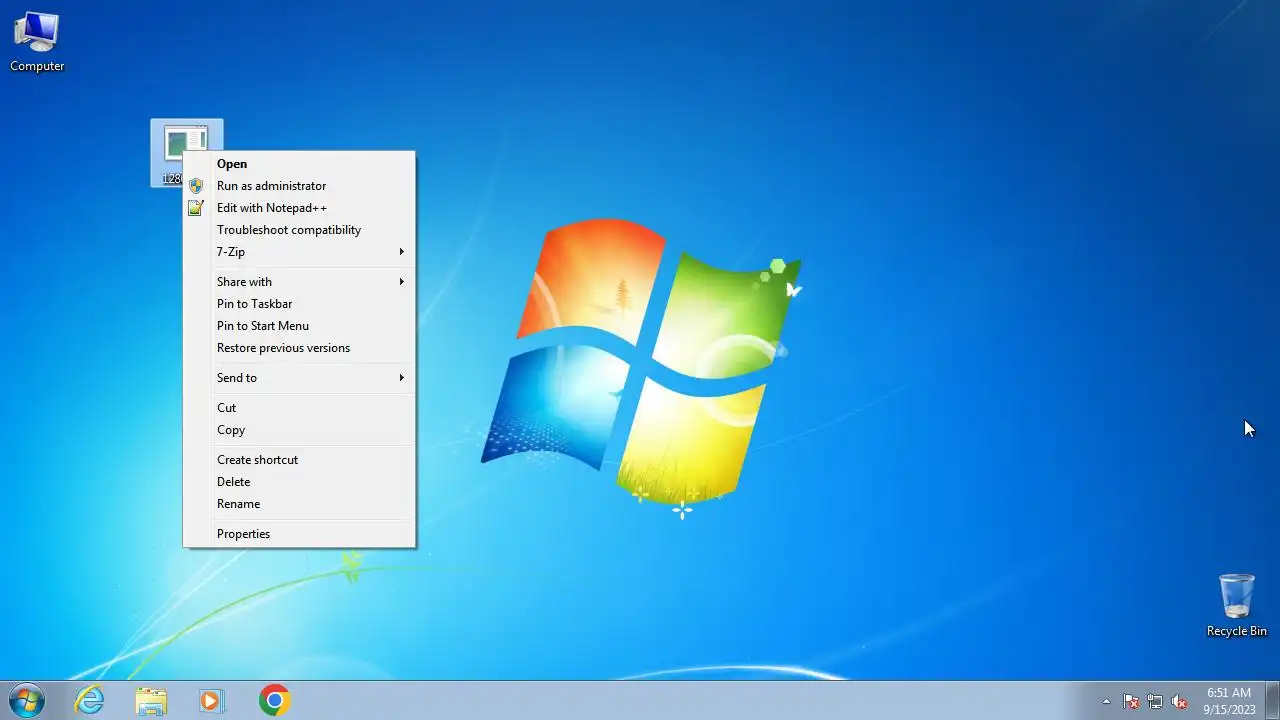Open Properties from the context menu
Image resolution: width=1280 pixels, height=720 pixels.
299,534
